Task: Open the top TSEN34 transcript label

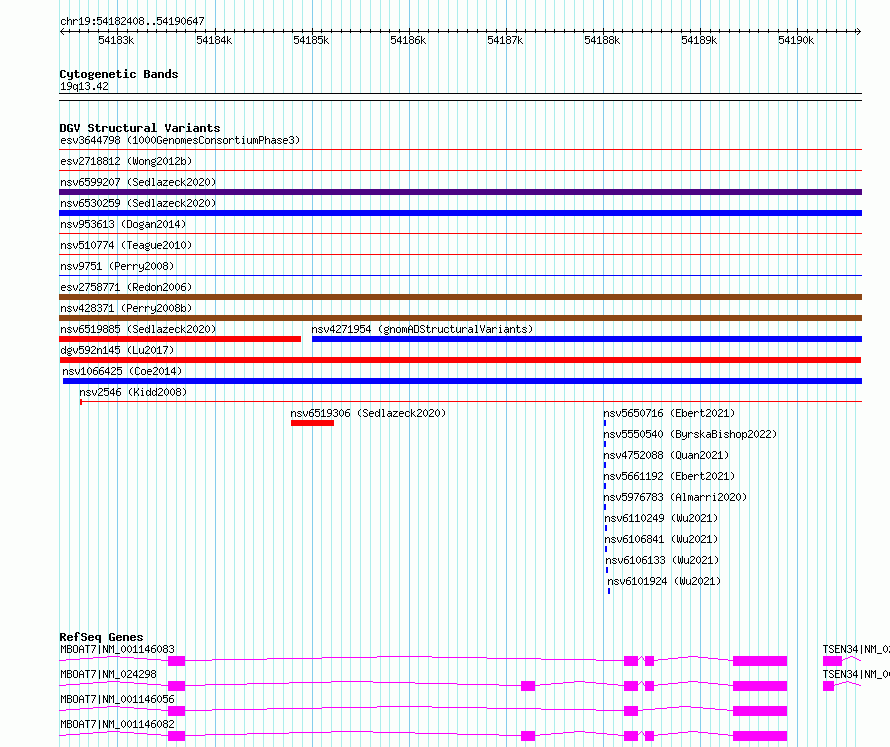Action: click(856, 649)
